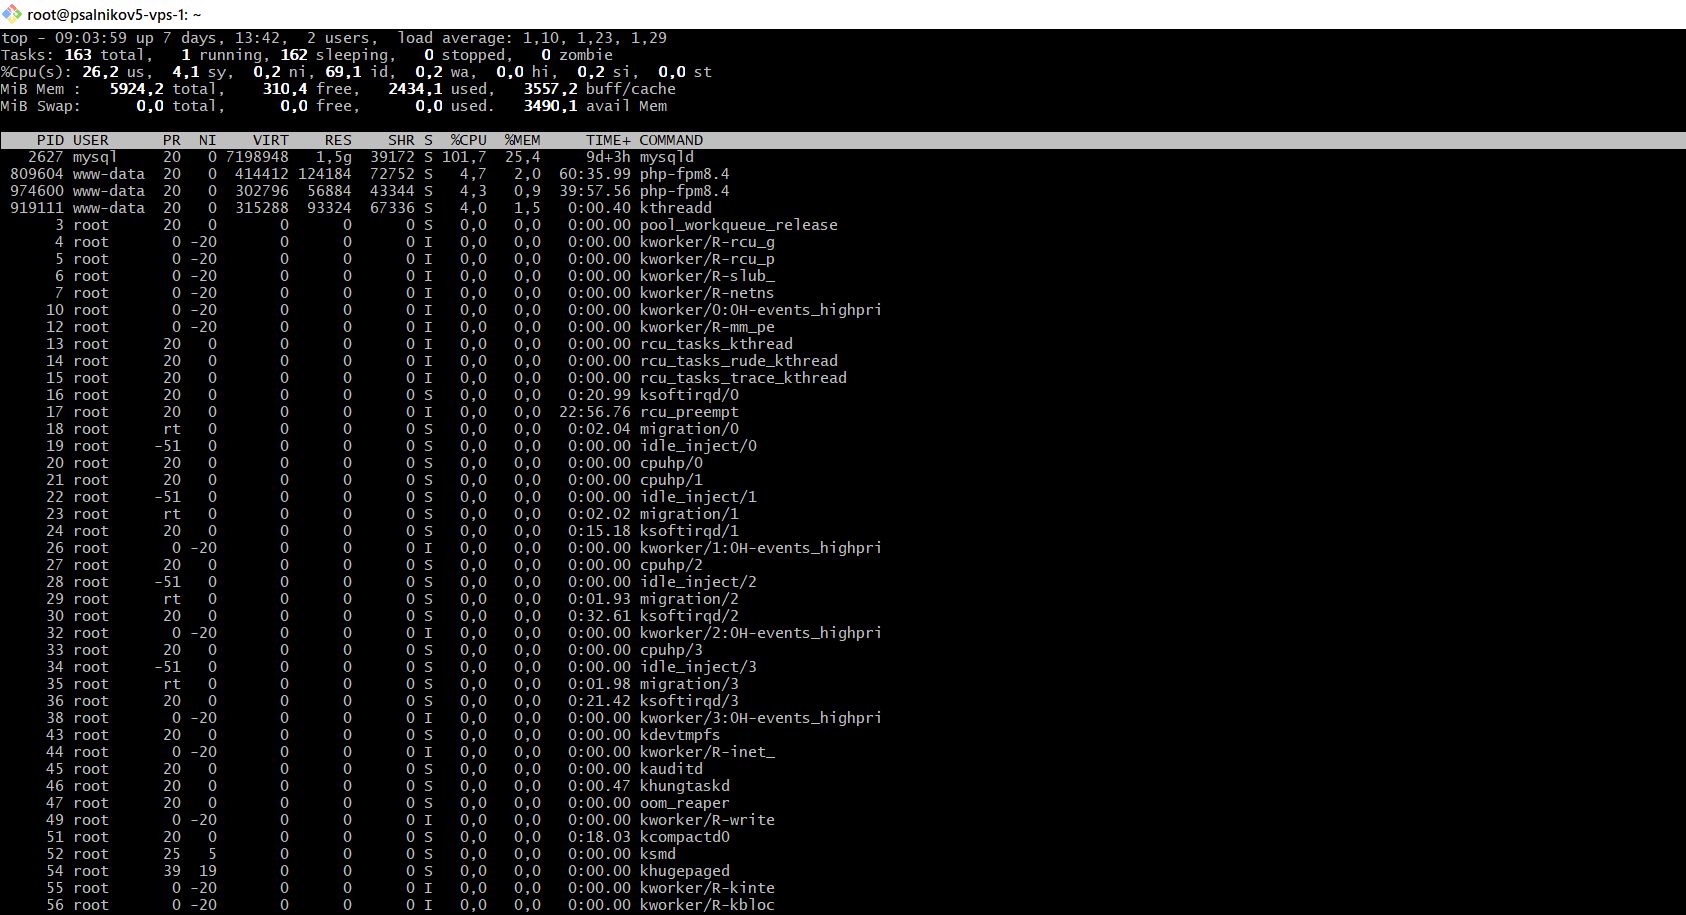The height and width of the screenshot is (915, 1686).
Task: Click the %MEM column header
Action: [x=522, y=140]
